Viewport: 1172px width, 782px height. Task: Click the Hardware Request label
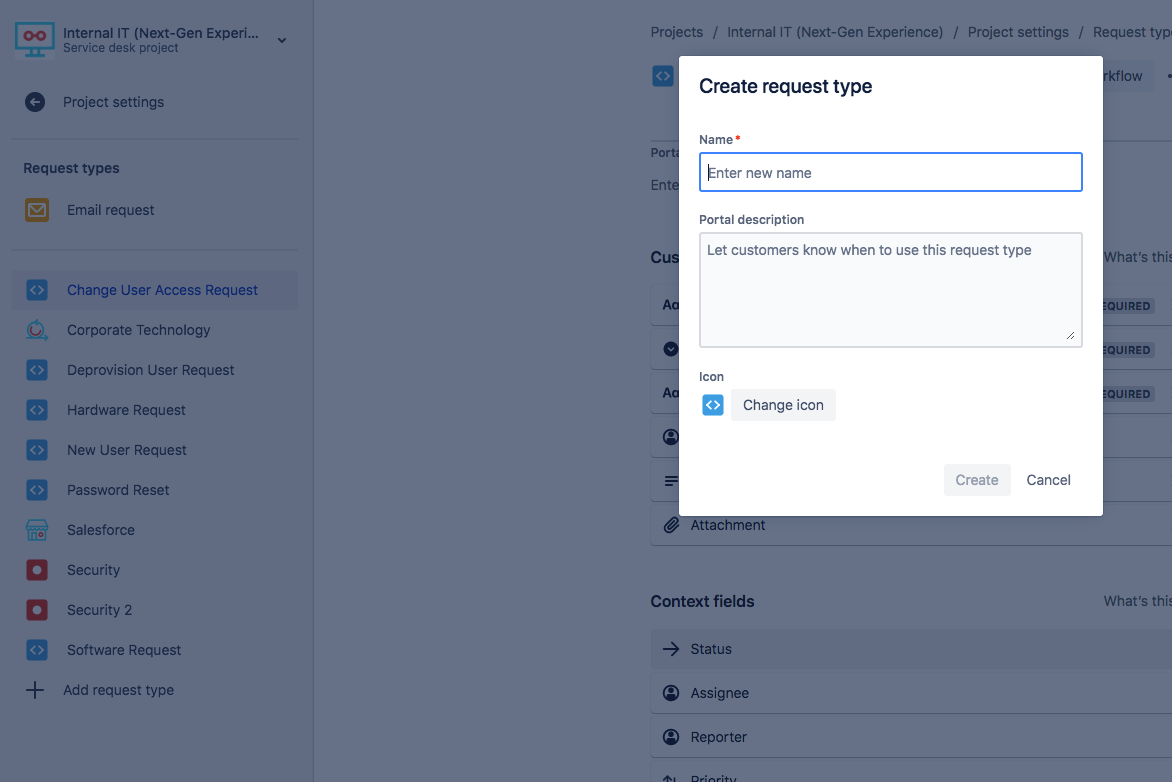(126, 410)
